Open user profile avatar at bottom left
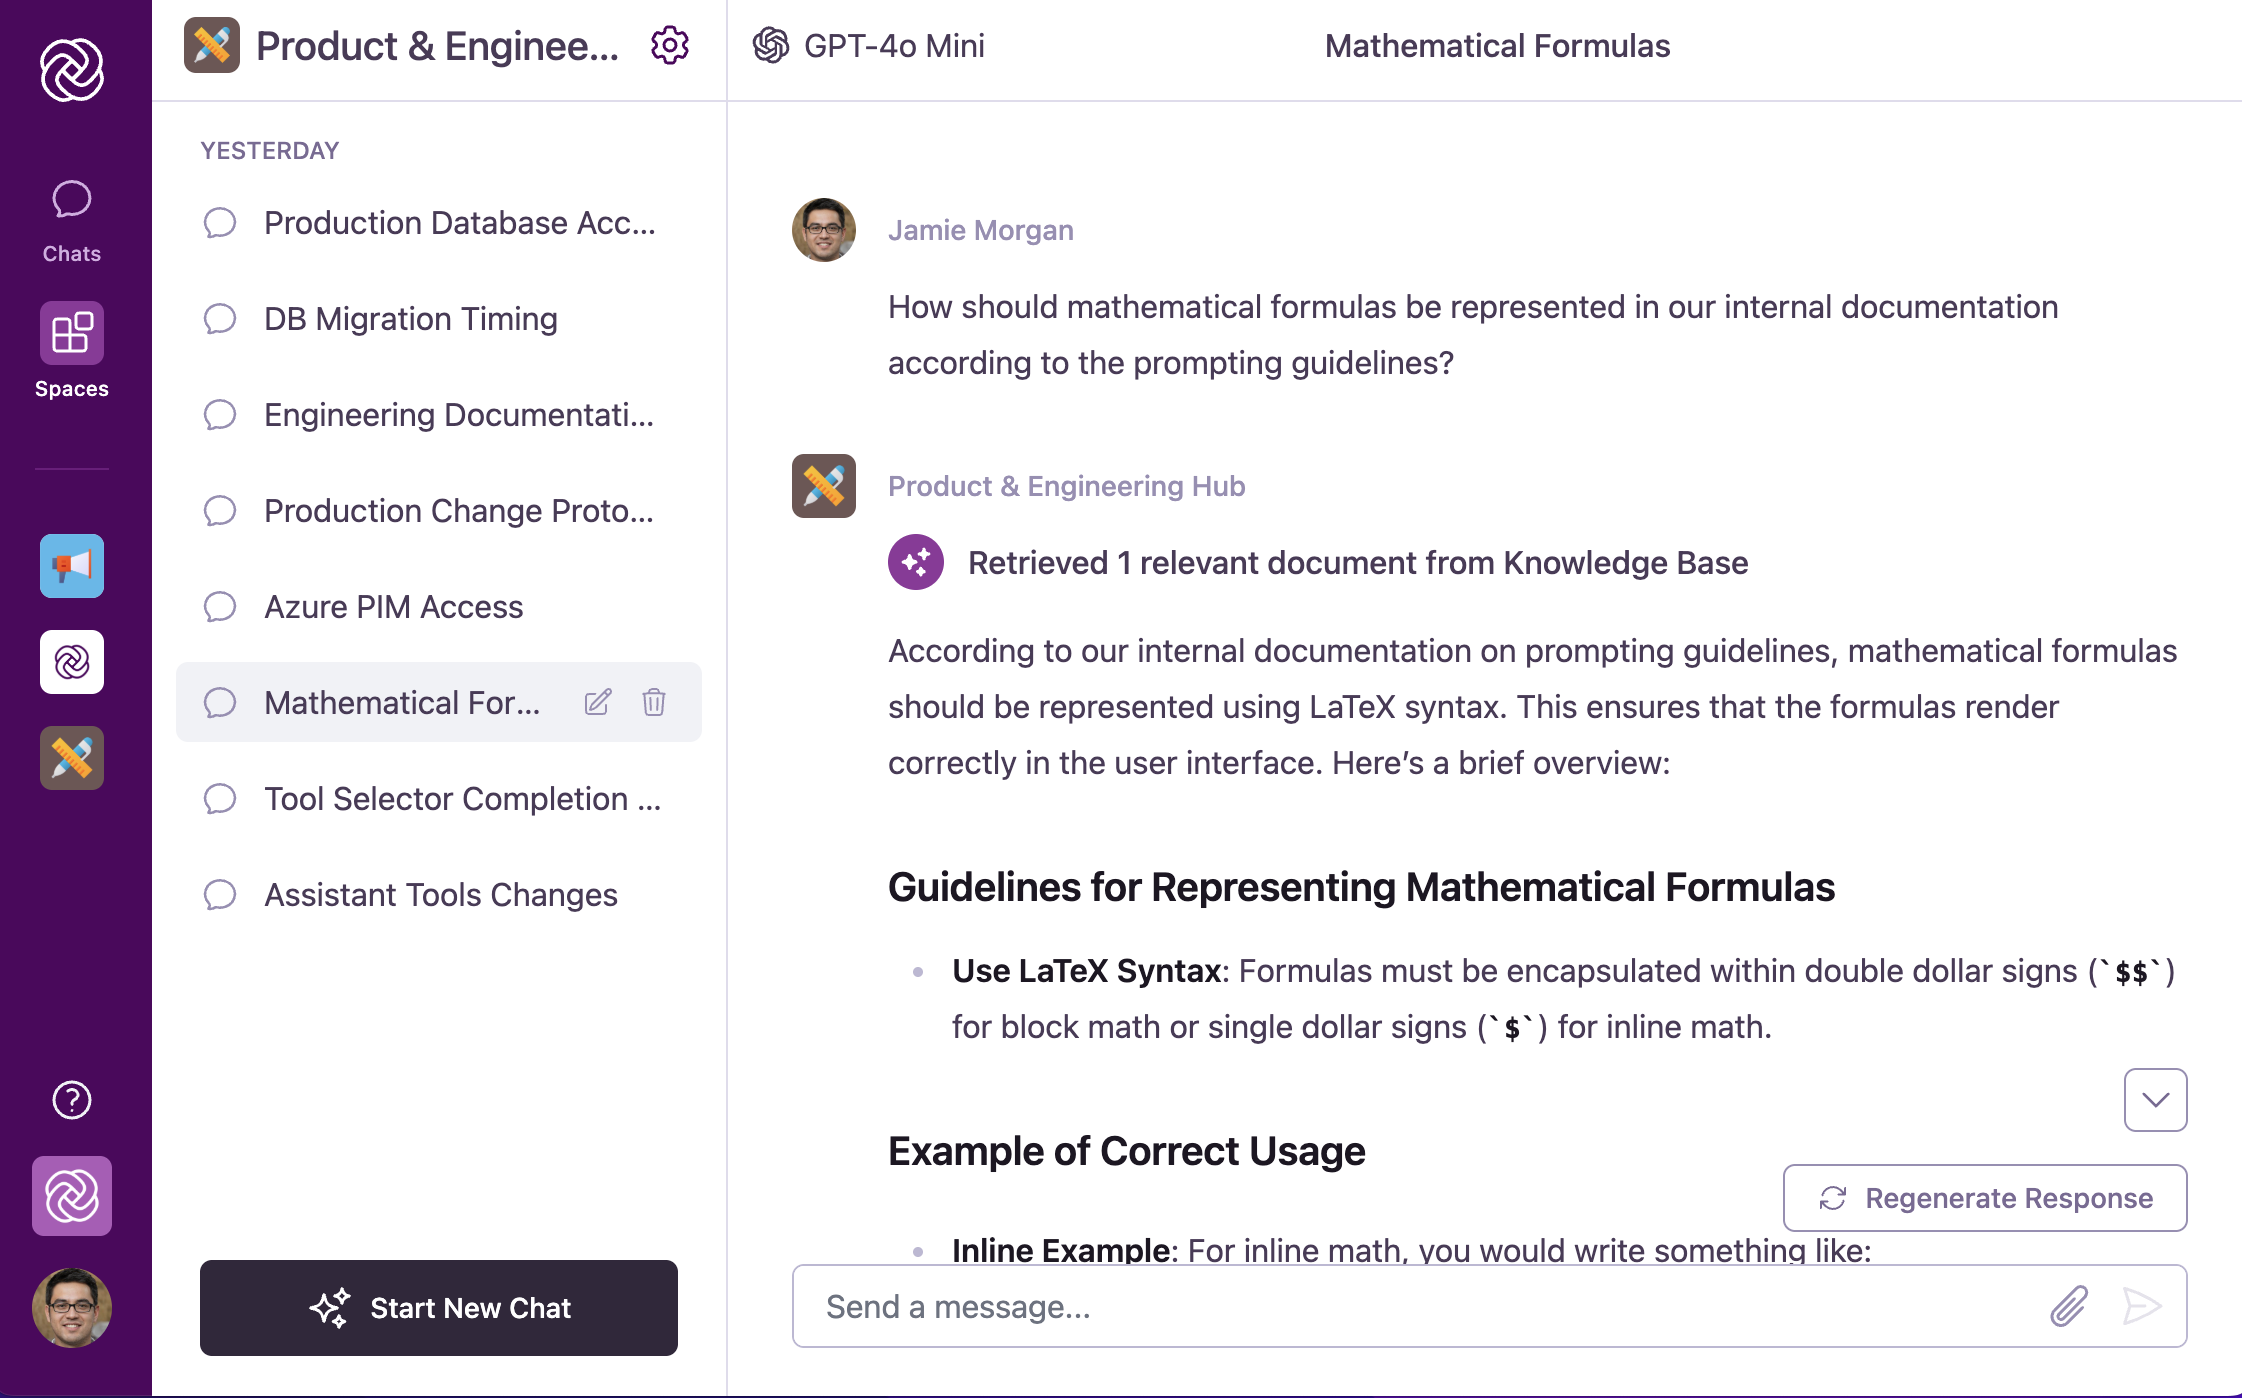The image size is (2242, 1398). point(71,1308)
